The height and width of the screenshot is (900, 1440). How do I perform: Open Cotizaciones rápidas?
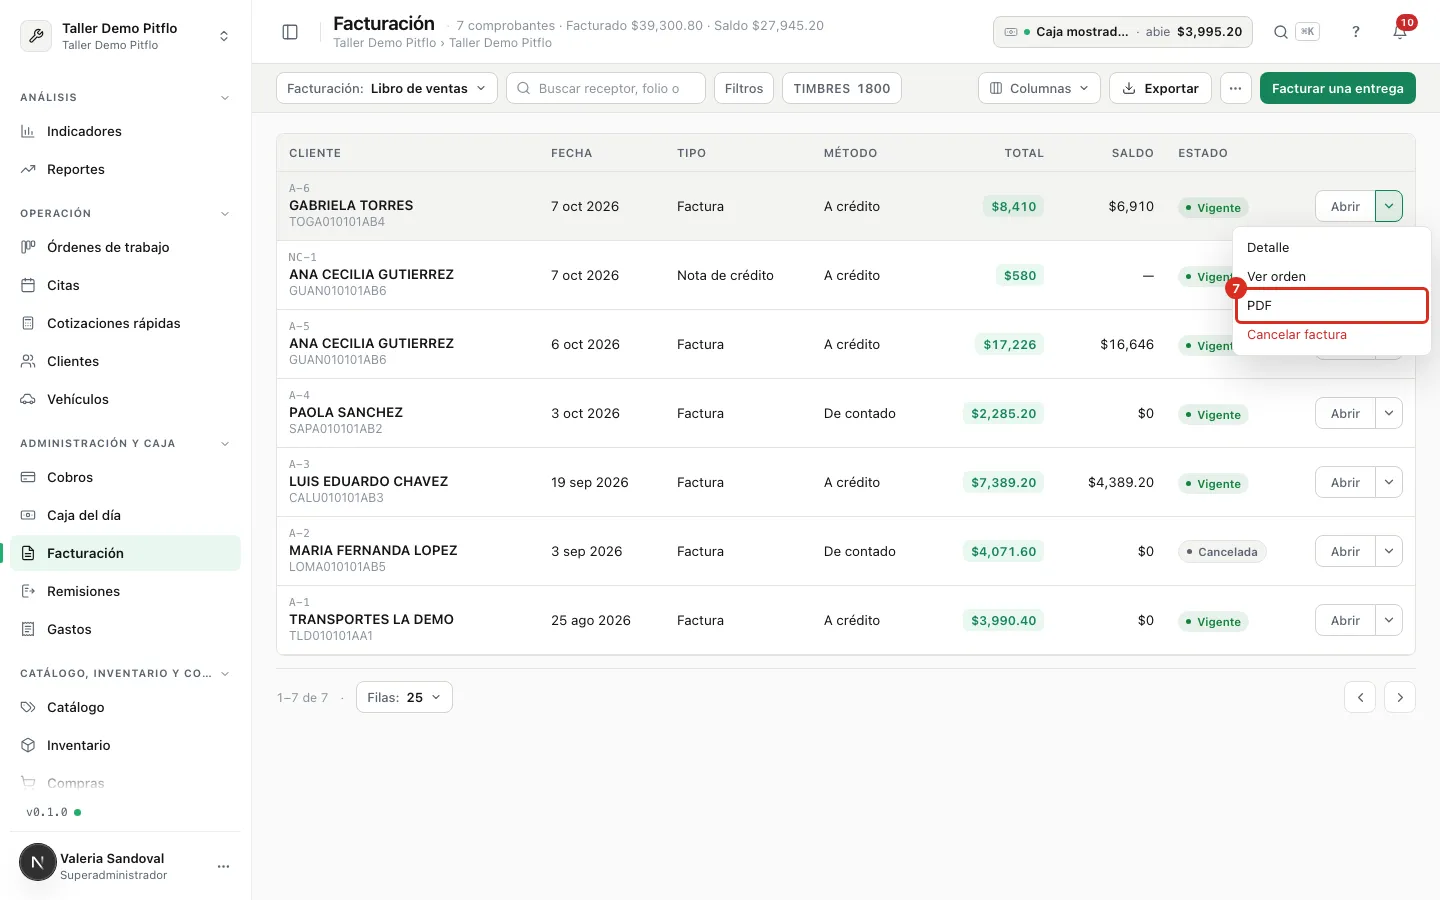125,323
